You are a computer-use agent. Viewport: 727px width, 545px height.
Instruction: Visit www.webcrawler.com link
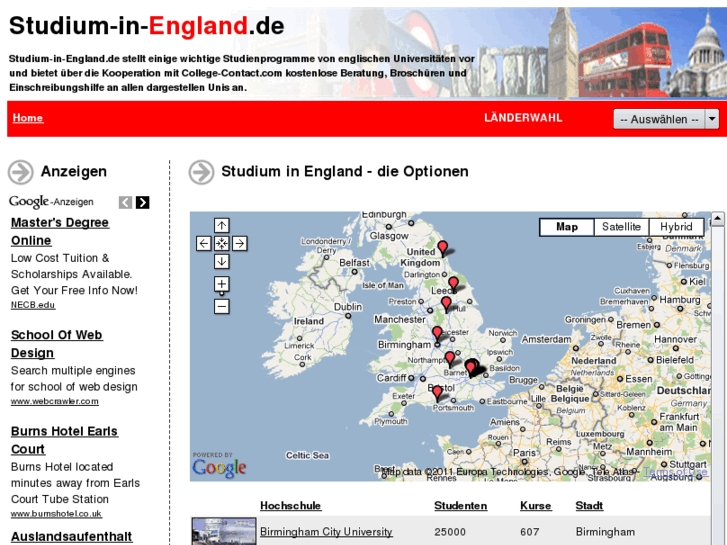[55, 401]
